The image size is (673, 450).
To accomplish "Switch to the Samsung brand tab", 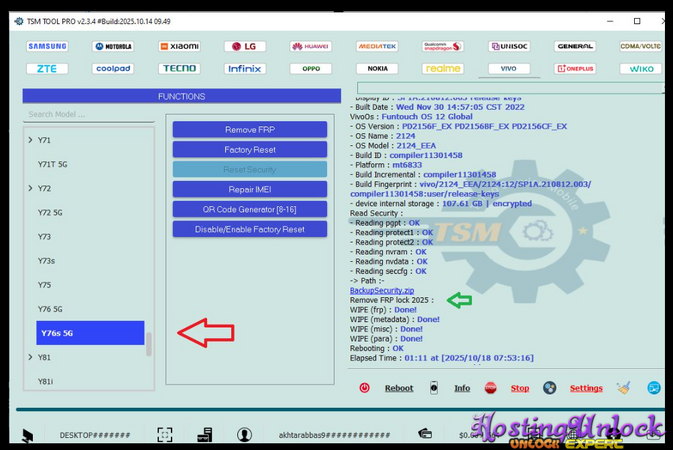I will click(47, 46).
